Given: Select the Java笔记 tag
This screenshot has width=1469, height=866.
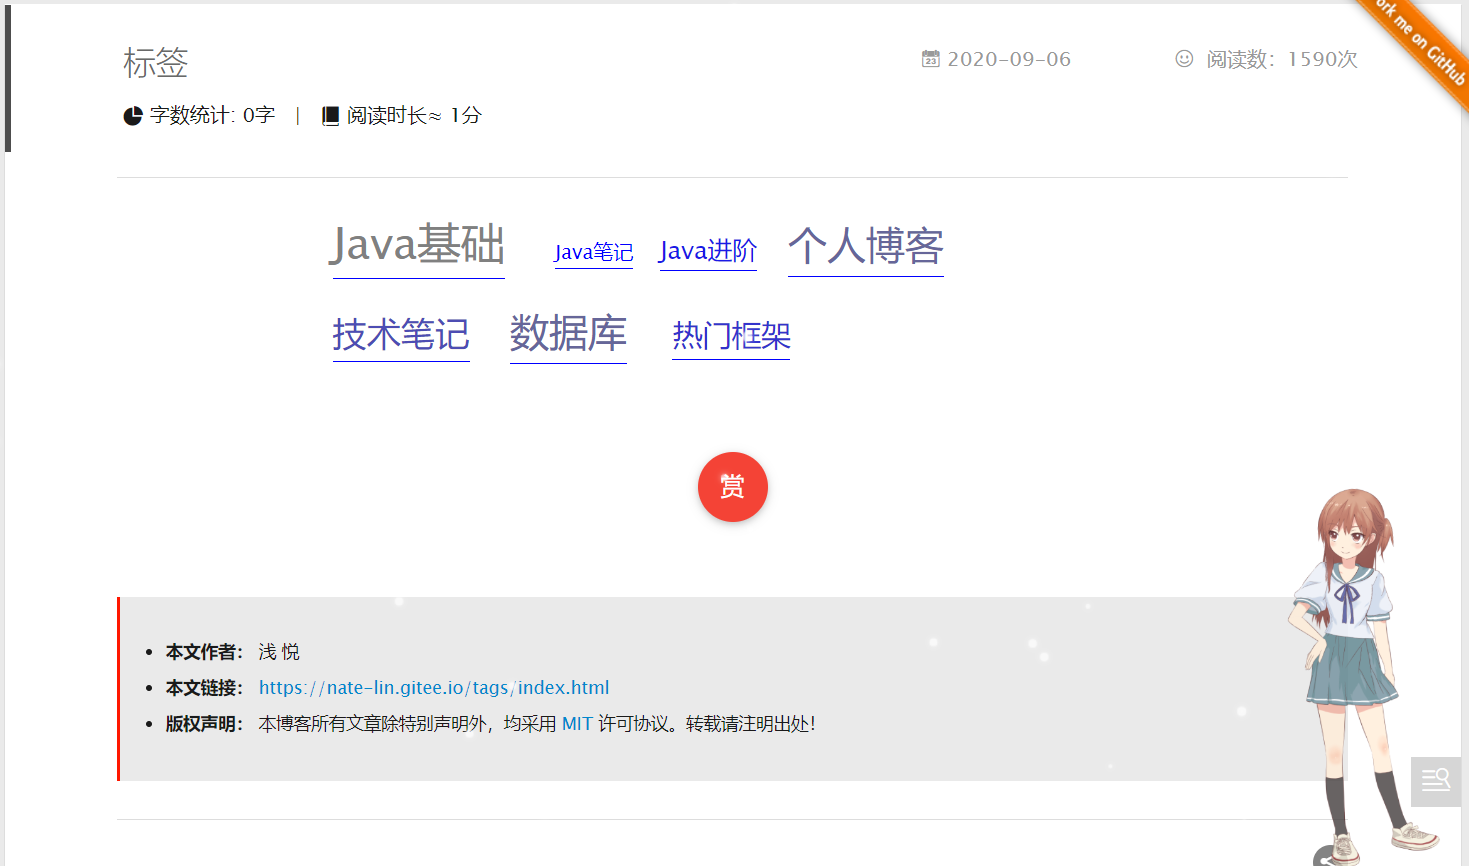Looking at the screenshot, I should (593, 252).
